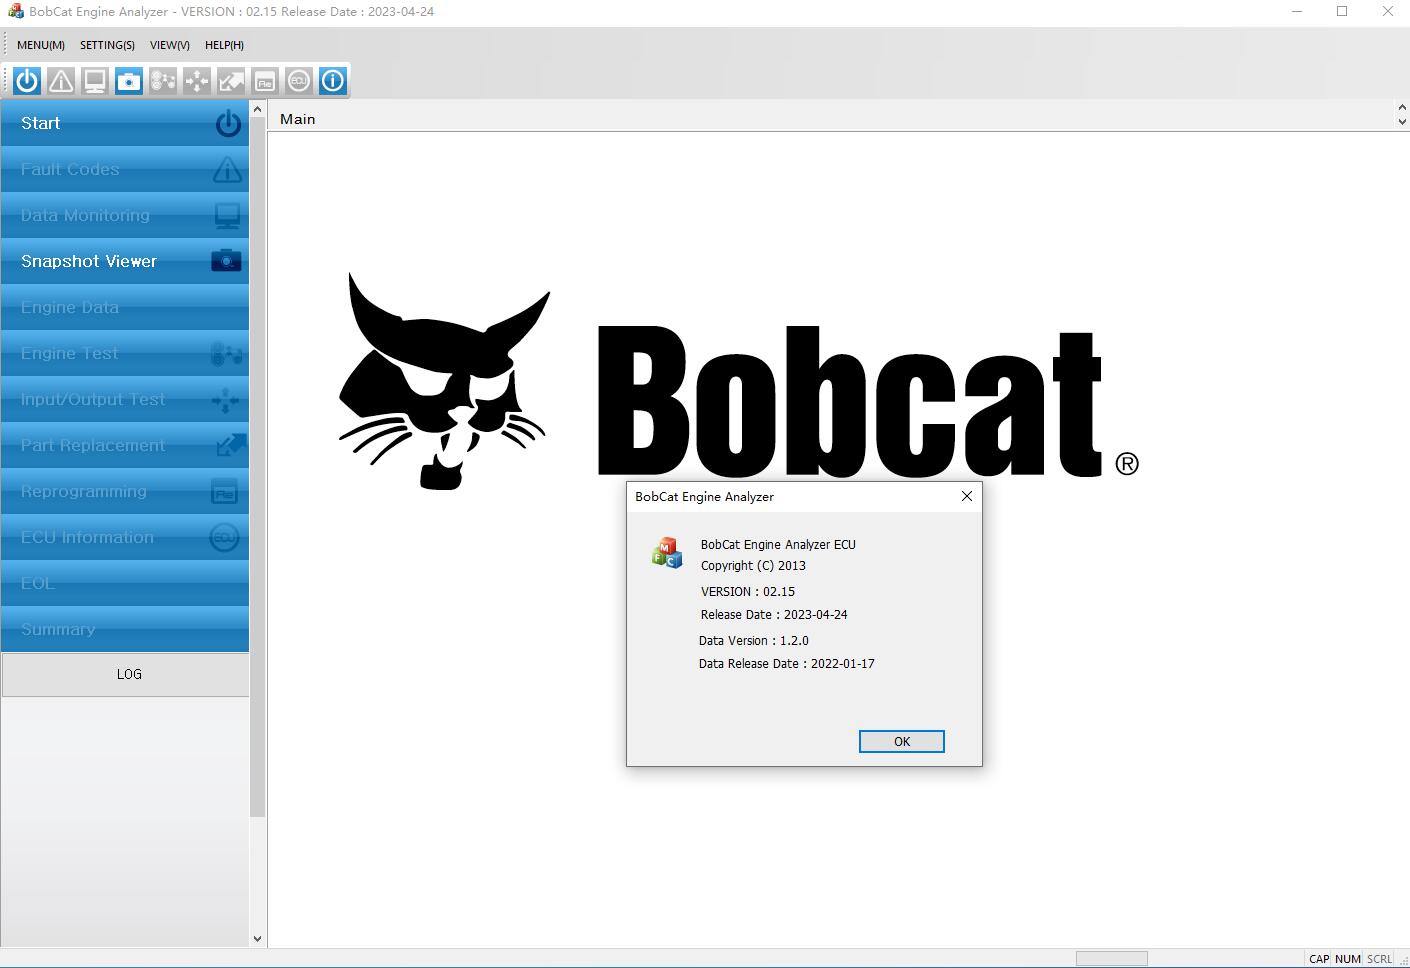The width and height of the screenshot is (1410, 968).
Task: Select Summary sidebar entry
Action: pyautogui.click(x=125, y=629)
